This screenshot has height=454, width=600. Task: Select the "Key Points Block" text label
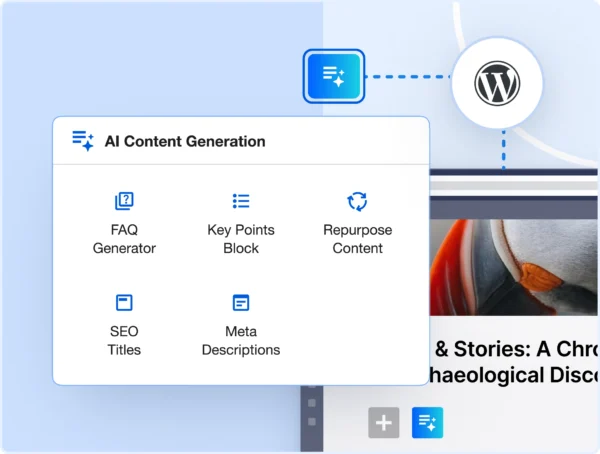[x=241, y=239]
